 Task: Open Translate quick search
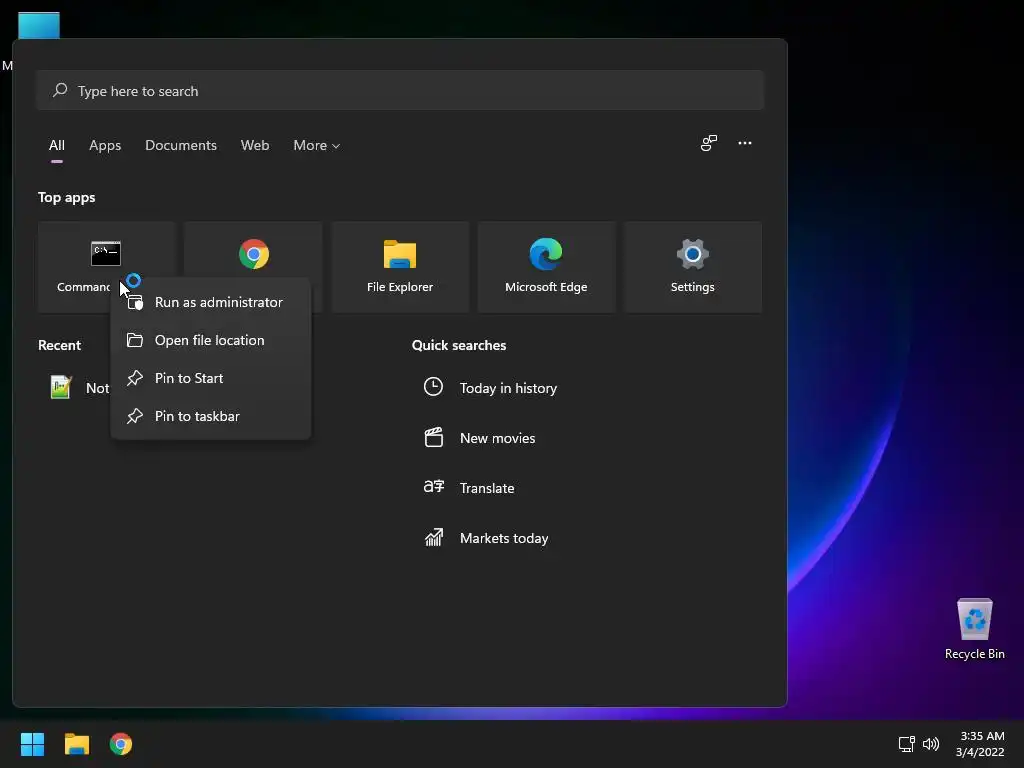(x=469, y=488)
